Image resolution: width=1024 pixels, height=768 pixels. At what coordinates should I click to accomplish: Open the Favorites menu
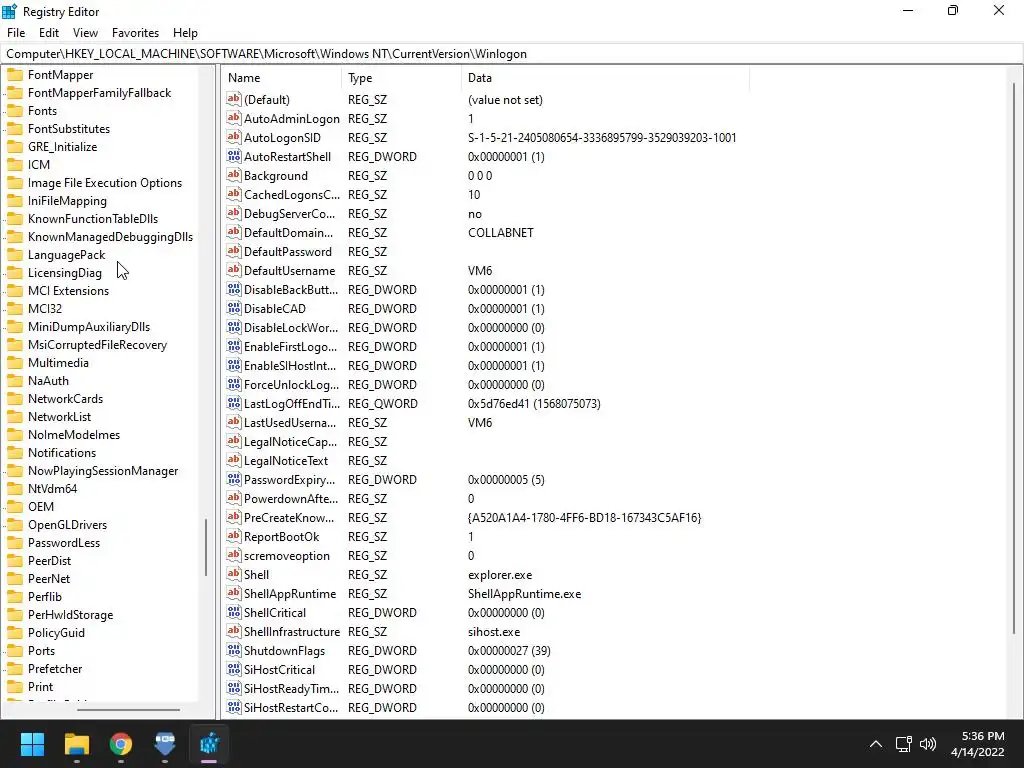pos(135,33)
